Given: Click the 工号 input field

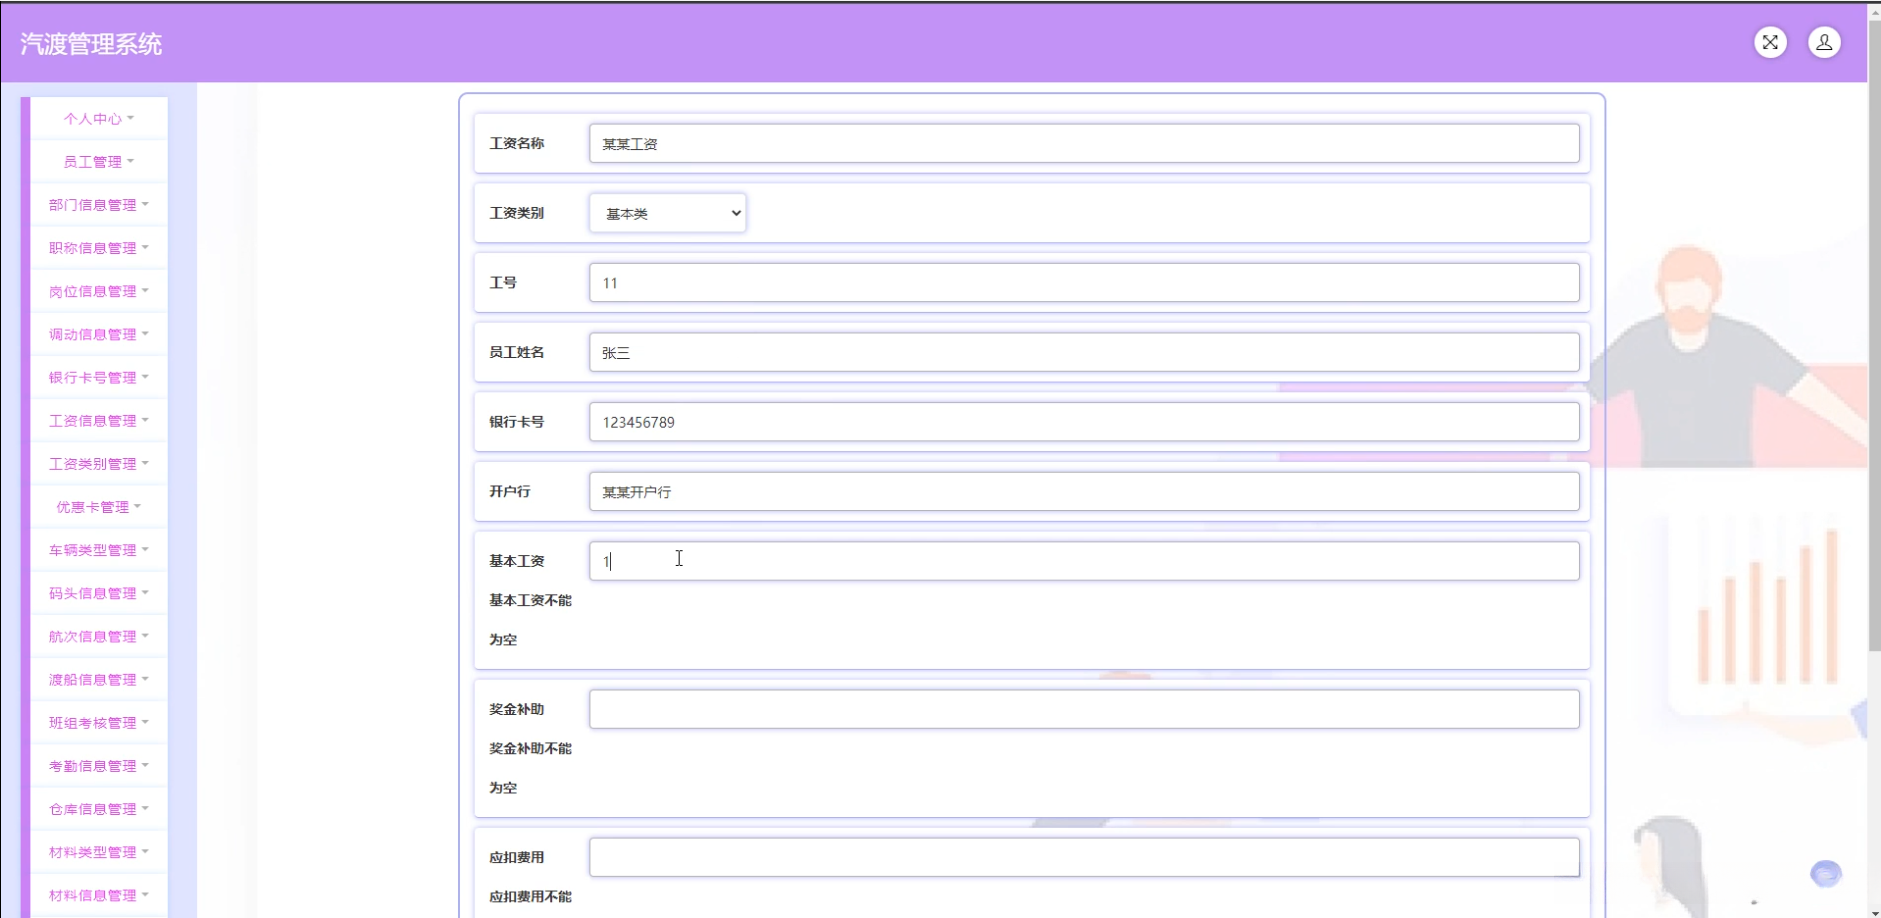Looking at the screenshot, I should (x=1084, y=282).
